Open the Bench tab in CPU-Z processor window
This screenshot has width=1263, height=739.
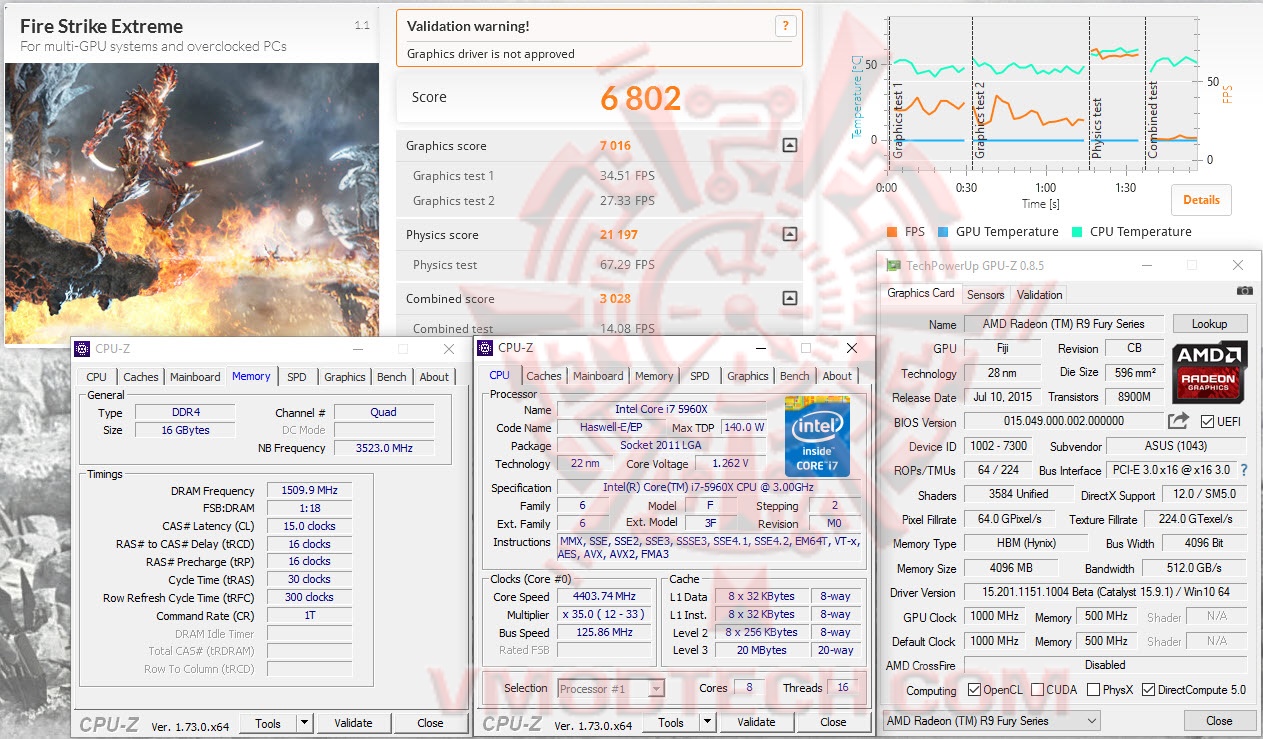(794, 376)
